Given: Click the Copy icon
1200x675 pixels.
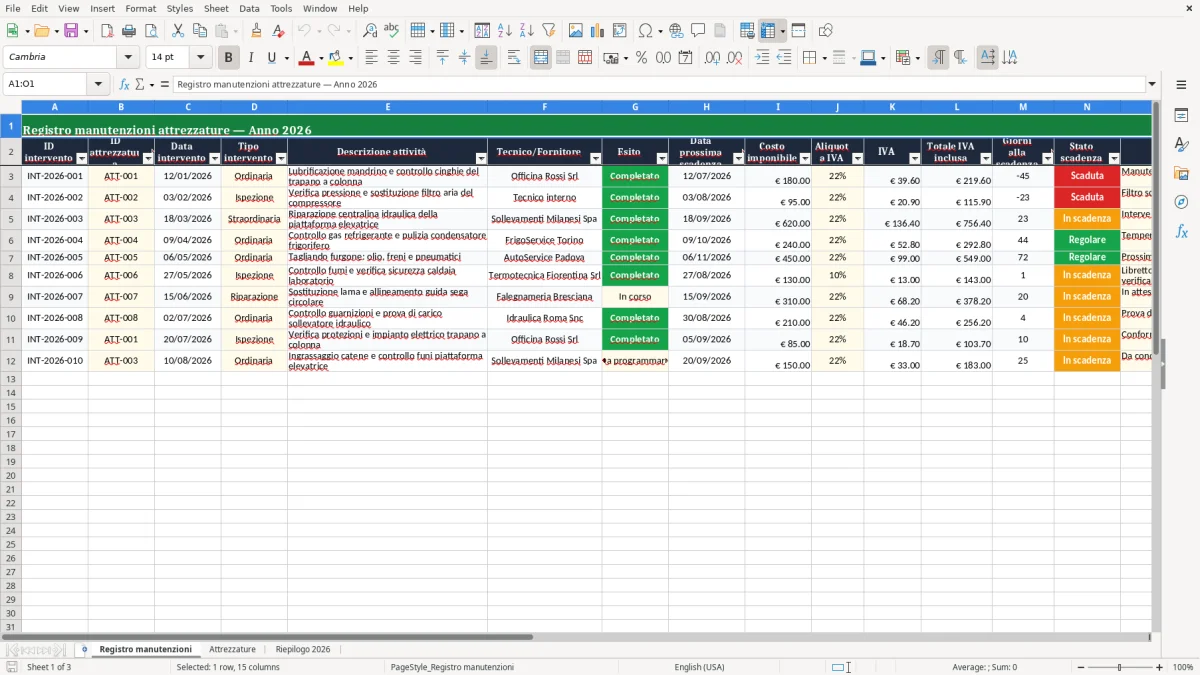Looking at the screenshot, I should (199, 31).
